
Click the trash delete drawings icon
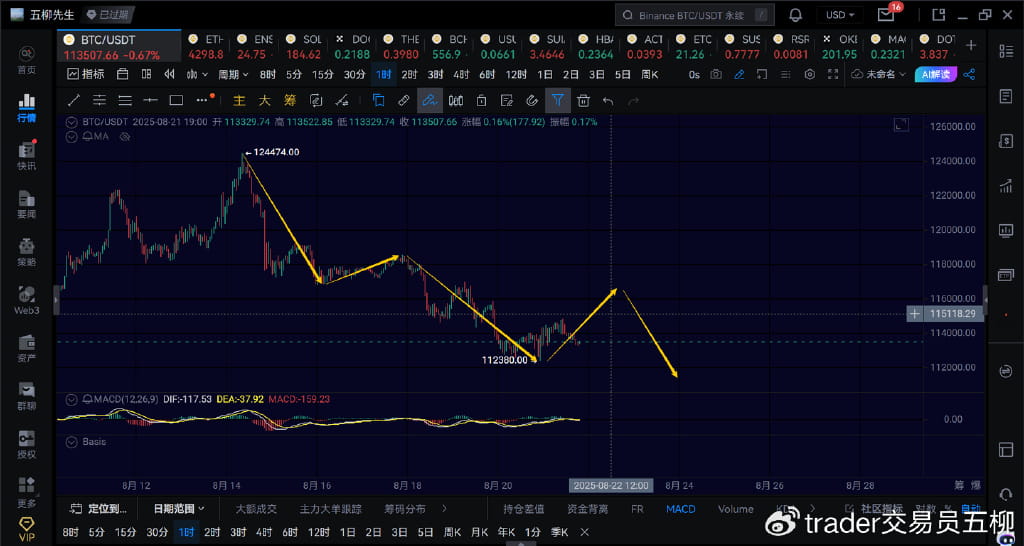tap(583, 101)
